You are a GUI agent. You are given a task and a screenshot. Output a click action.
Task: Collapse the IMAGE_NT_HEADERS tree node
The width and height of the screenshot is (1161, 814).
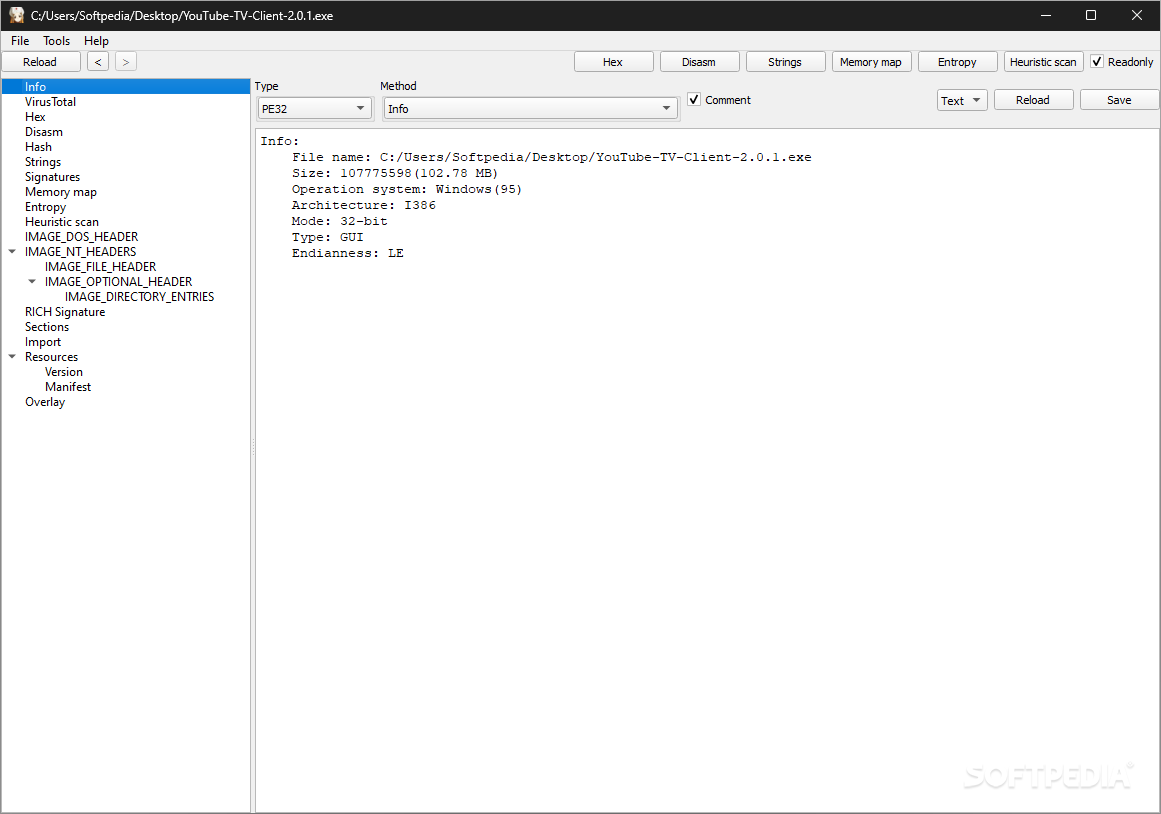pyautogui.click(x=12, y=252)
